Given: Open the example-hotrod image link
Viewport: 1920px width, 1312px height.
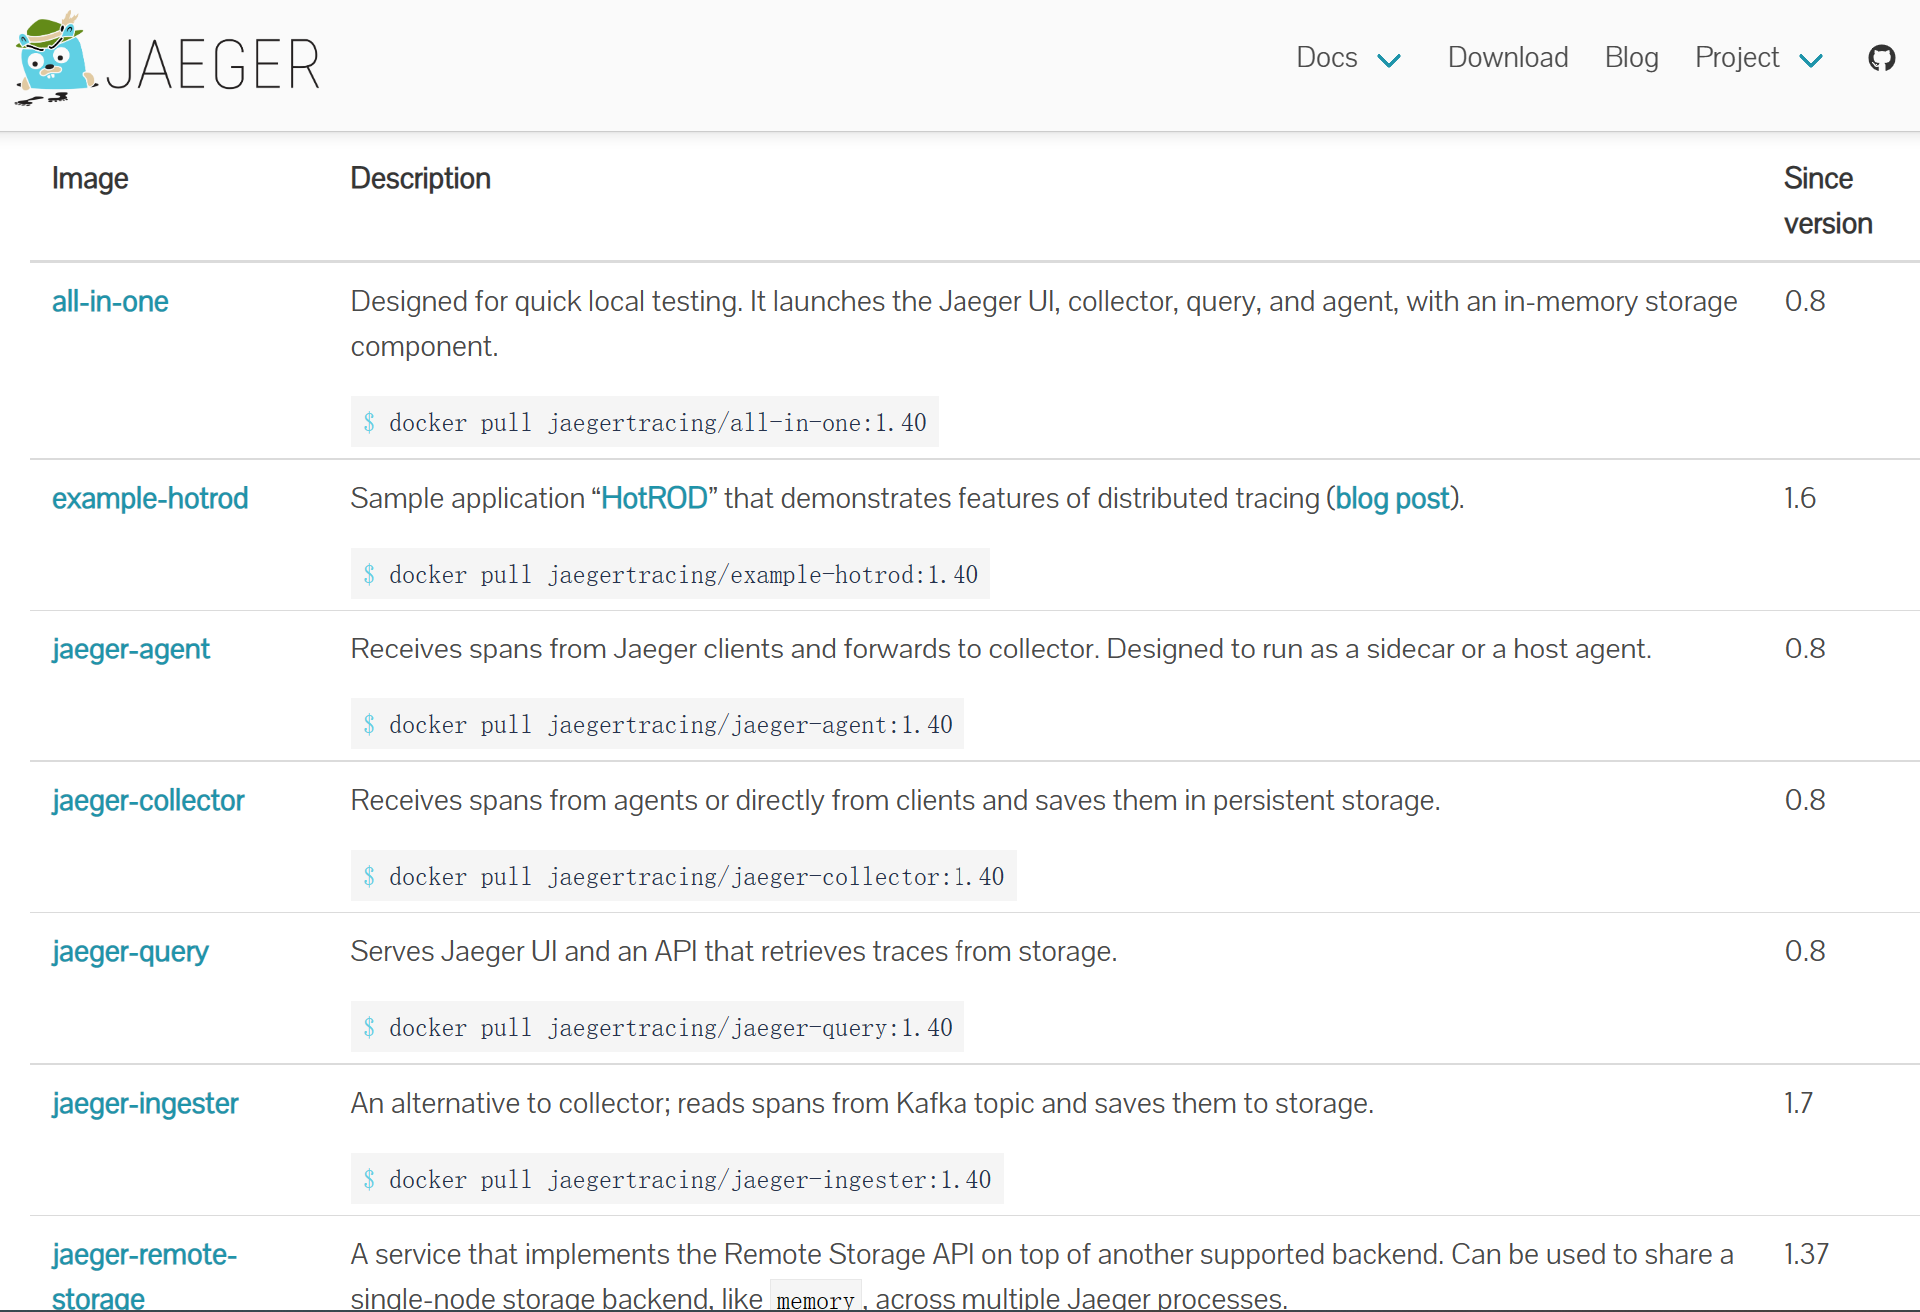Looking at the screenshot, I should click(150, 498).
